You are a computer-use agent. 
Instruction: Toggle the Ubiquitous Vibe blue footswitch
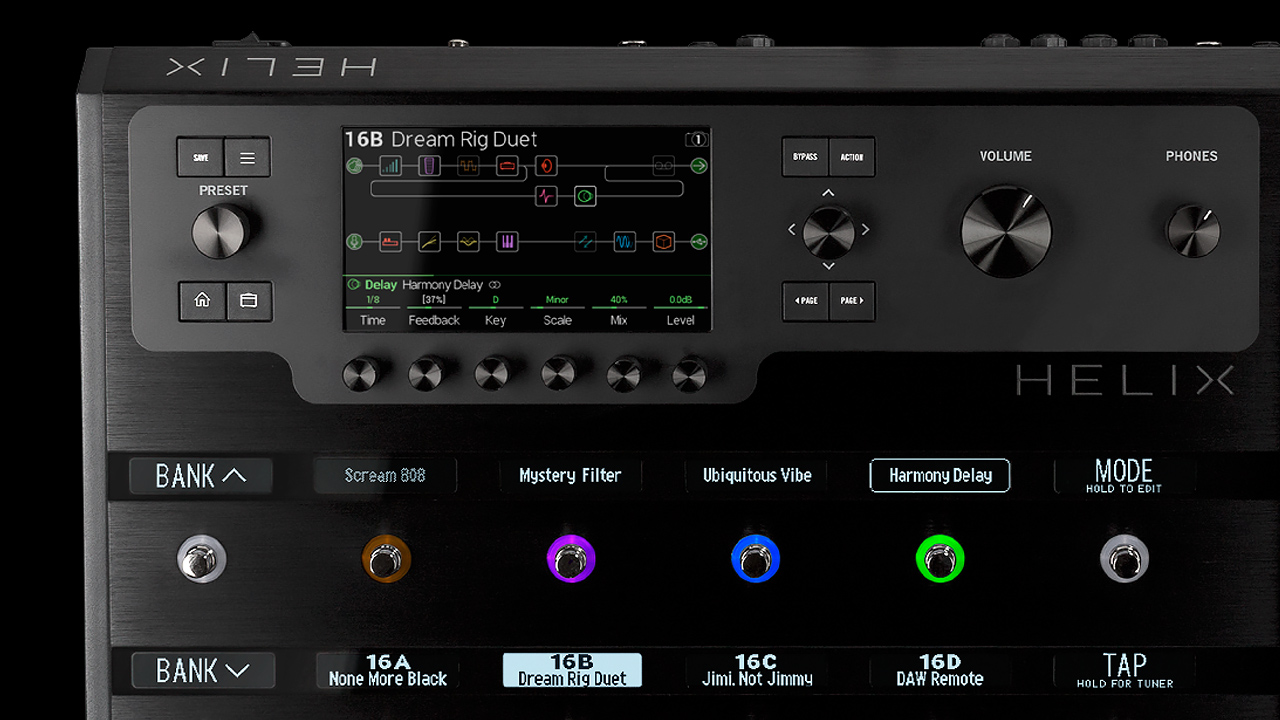[755, 560]
